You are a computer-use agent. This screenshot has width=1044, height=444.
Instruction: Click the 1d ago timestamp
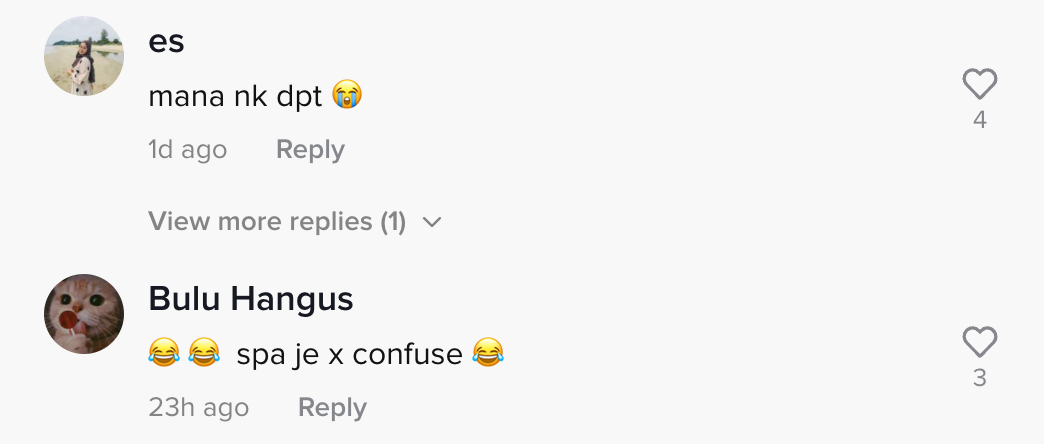[187, 150]
